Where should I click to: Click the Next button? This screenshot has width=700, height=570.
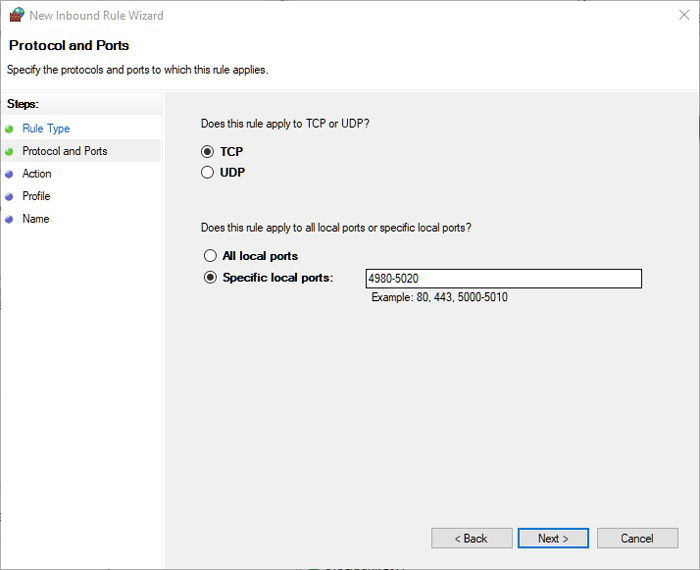(553, 538)
